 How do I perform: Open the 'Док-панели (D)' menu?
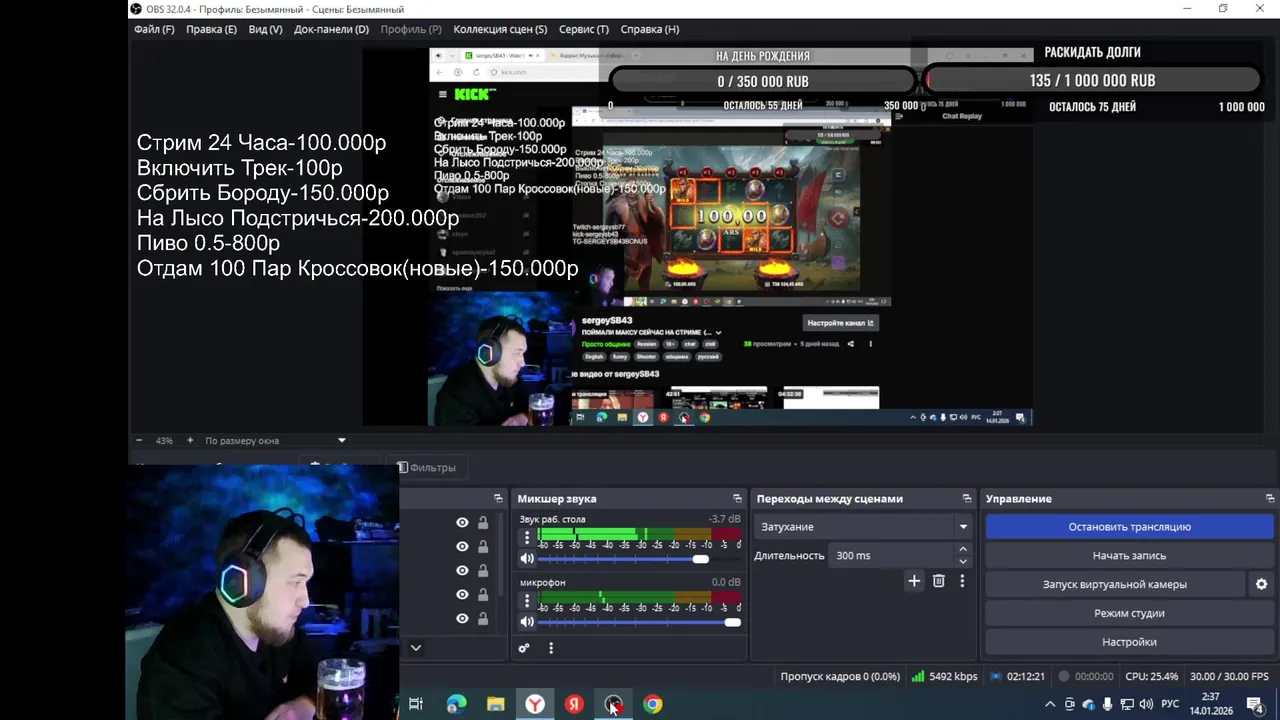pyautogui.click(x=331, y=29)
